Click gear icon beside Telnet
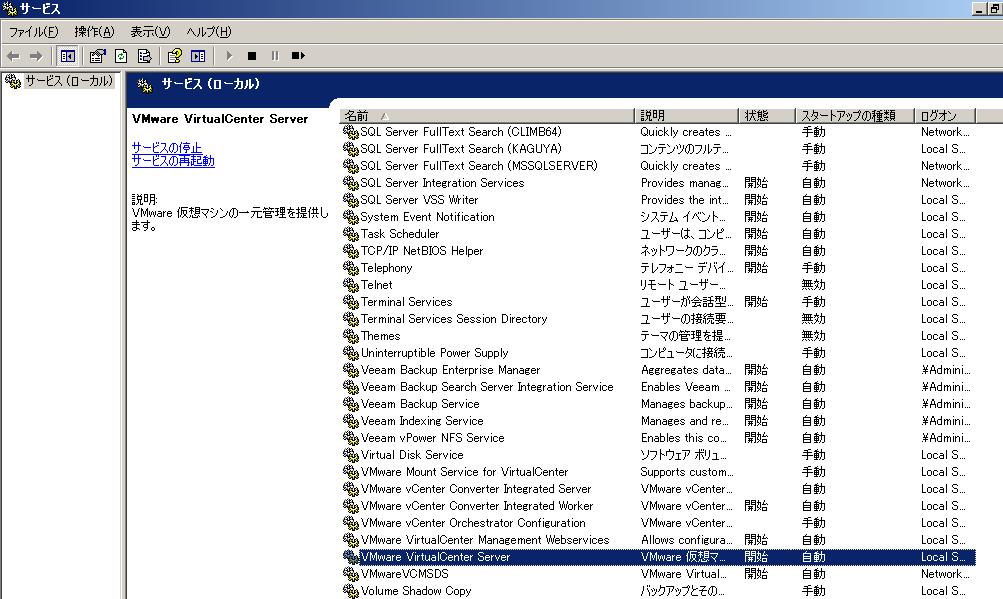Screen dimensions: 1003x599 pyautogui.click(x=351, y=285)
